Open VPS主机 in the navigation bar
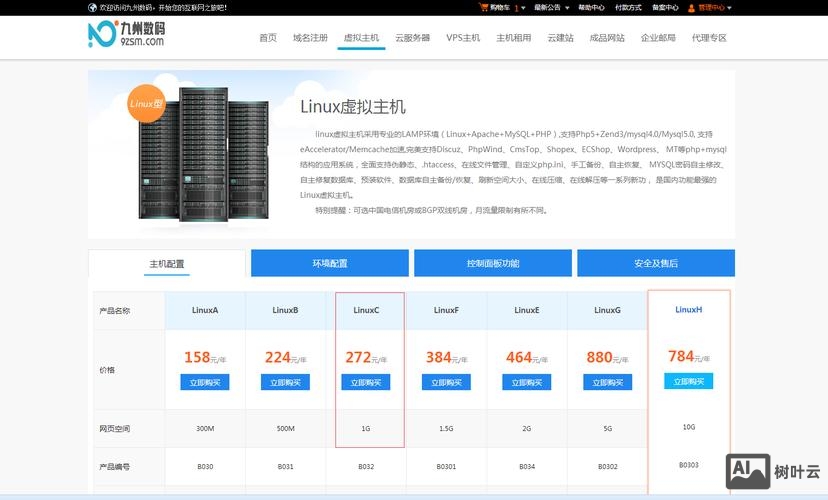828x500 pixels. point(463,37)
